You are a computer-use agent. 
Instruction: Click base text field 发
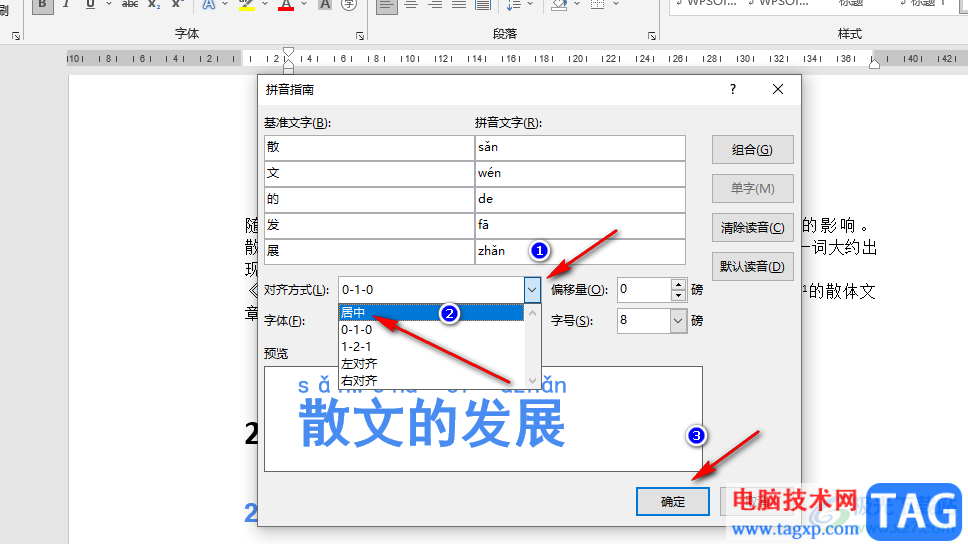coord(369,225)
